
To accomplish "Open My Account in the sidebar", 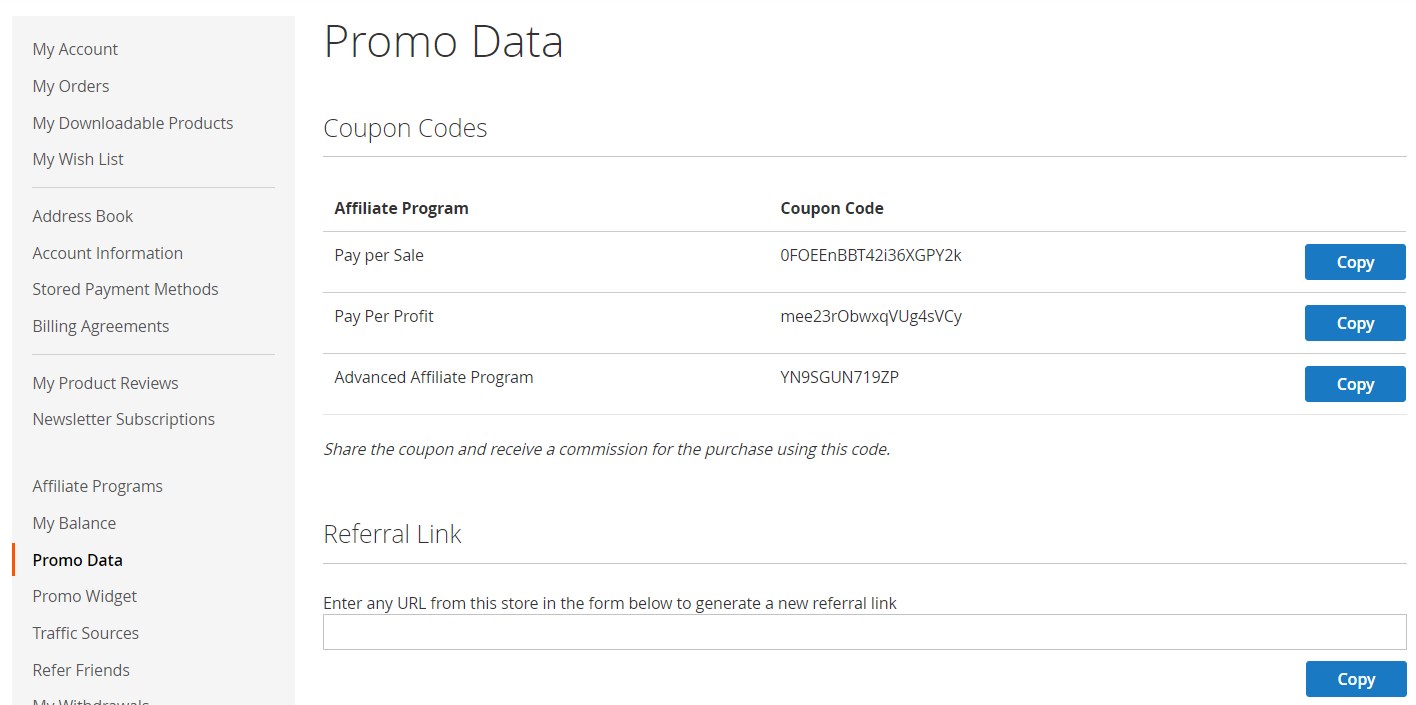I will point(75,49).
